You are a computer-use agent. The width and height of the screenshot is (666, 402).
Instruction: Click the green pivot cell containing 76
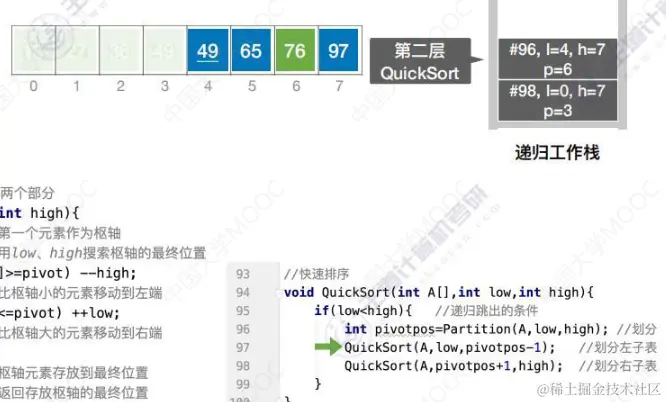point(295,51)
